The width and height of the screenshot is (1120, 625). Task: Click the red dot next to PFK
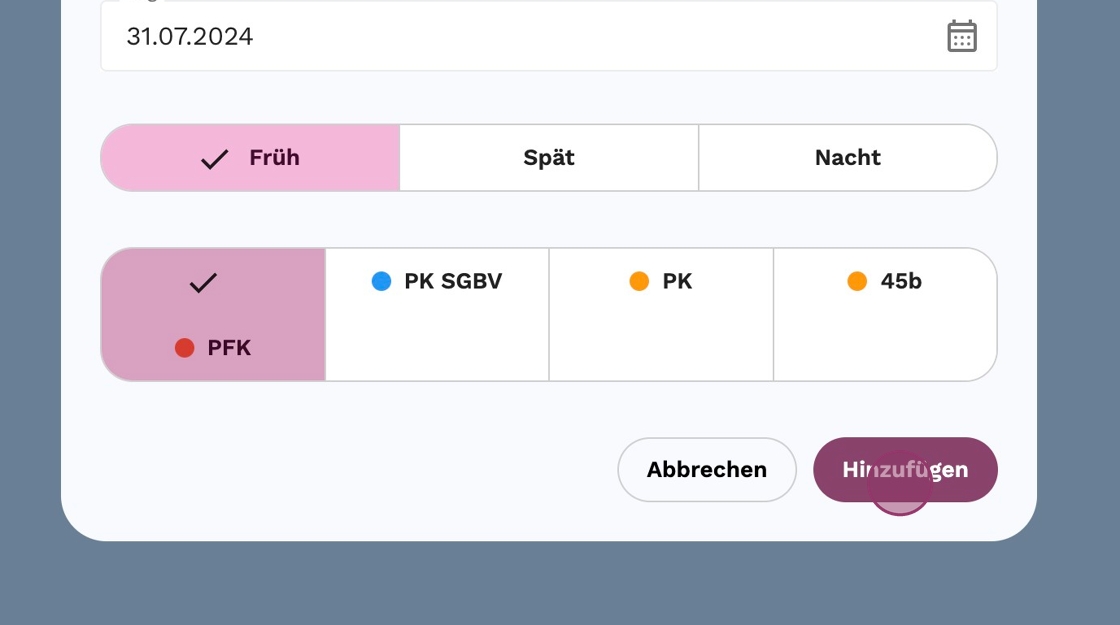tap(184, 348)
